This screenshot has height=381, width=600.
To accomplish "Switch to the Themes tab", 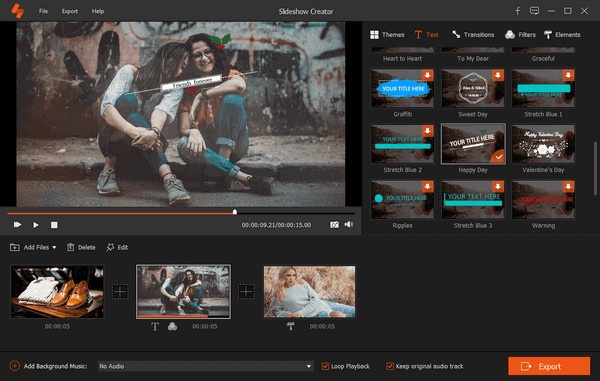I will (387, 34).
